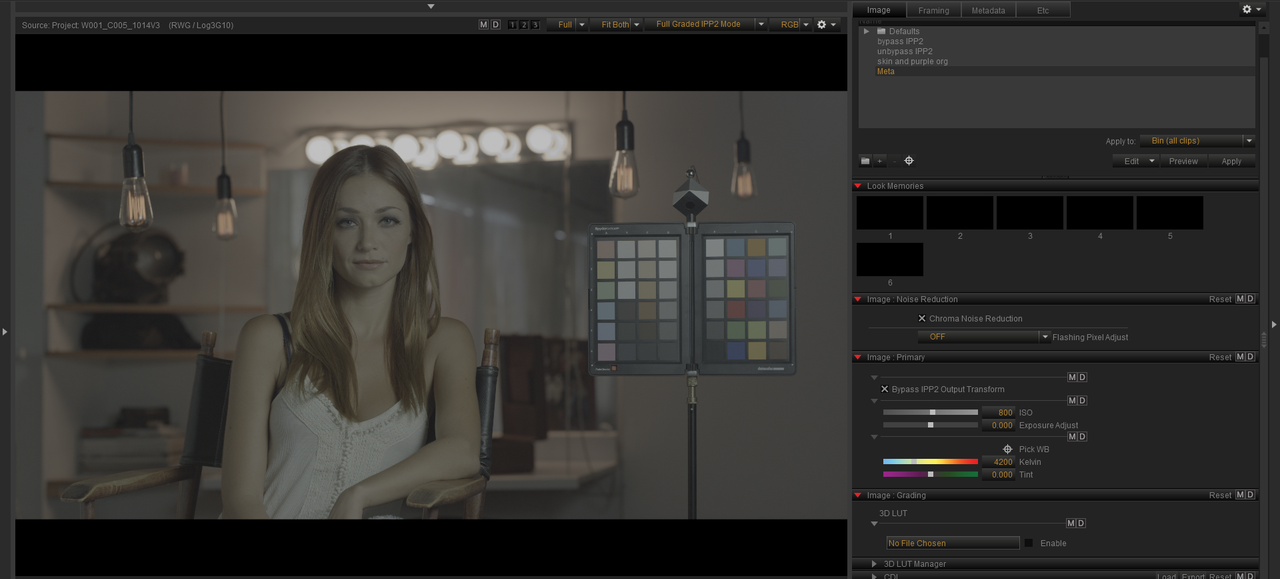Click the ISO slider
Screen dimensions: 1280x579
(930, 412)
